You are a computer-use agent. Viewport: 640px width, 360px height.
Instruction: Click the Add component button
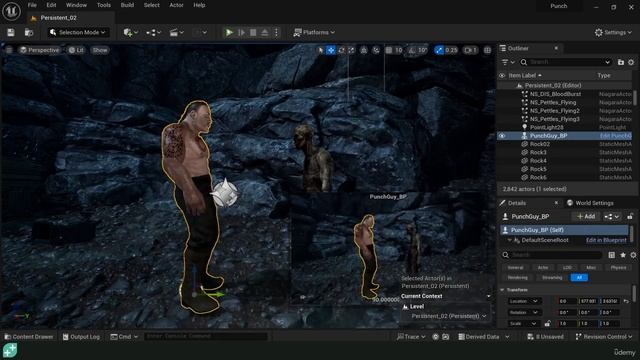586,216
